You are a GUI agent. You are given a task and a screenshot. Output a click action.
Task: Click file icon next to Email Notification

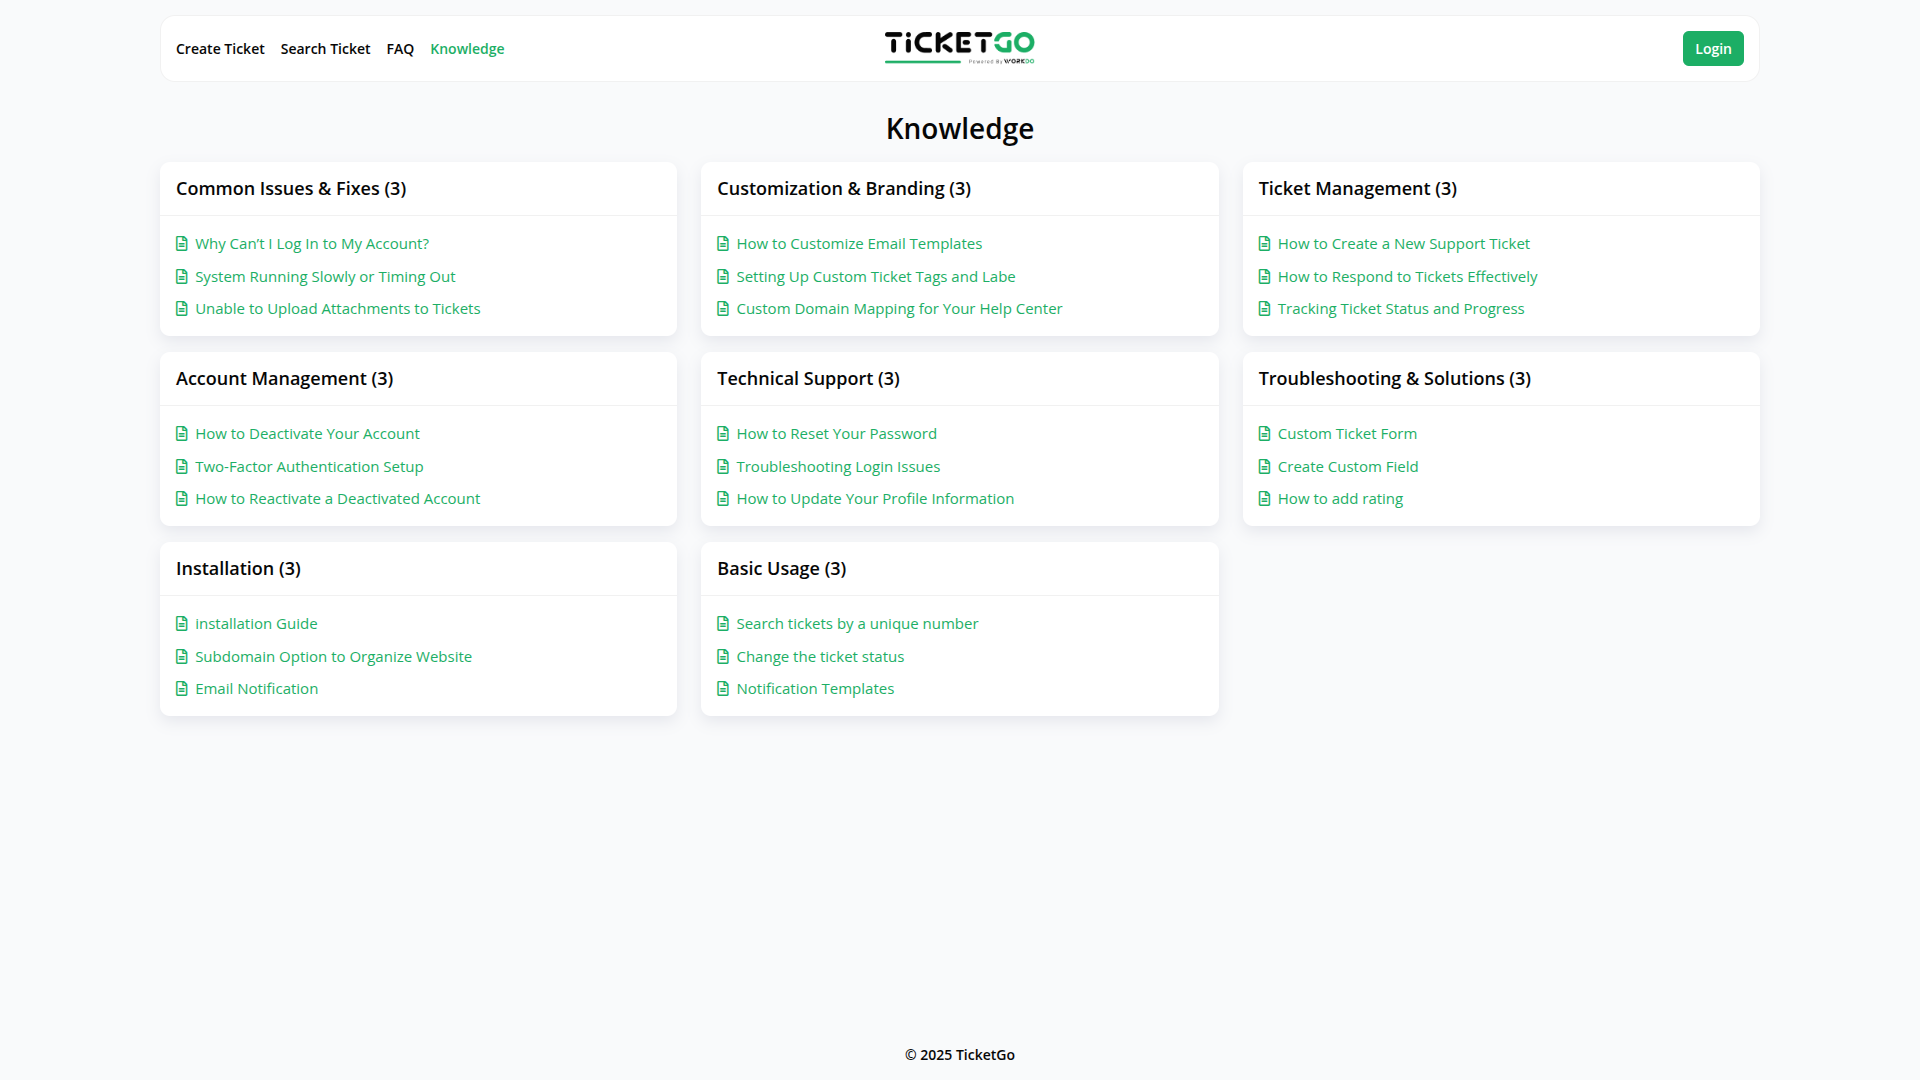click(182, 689)
